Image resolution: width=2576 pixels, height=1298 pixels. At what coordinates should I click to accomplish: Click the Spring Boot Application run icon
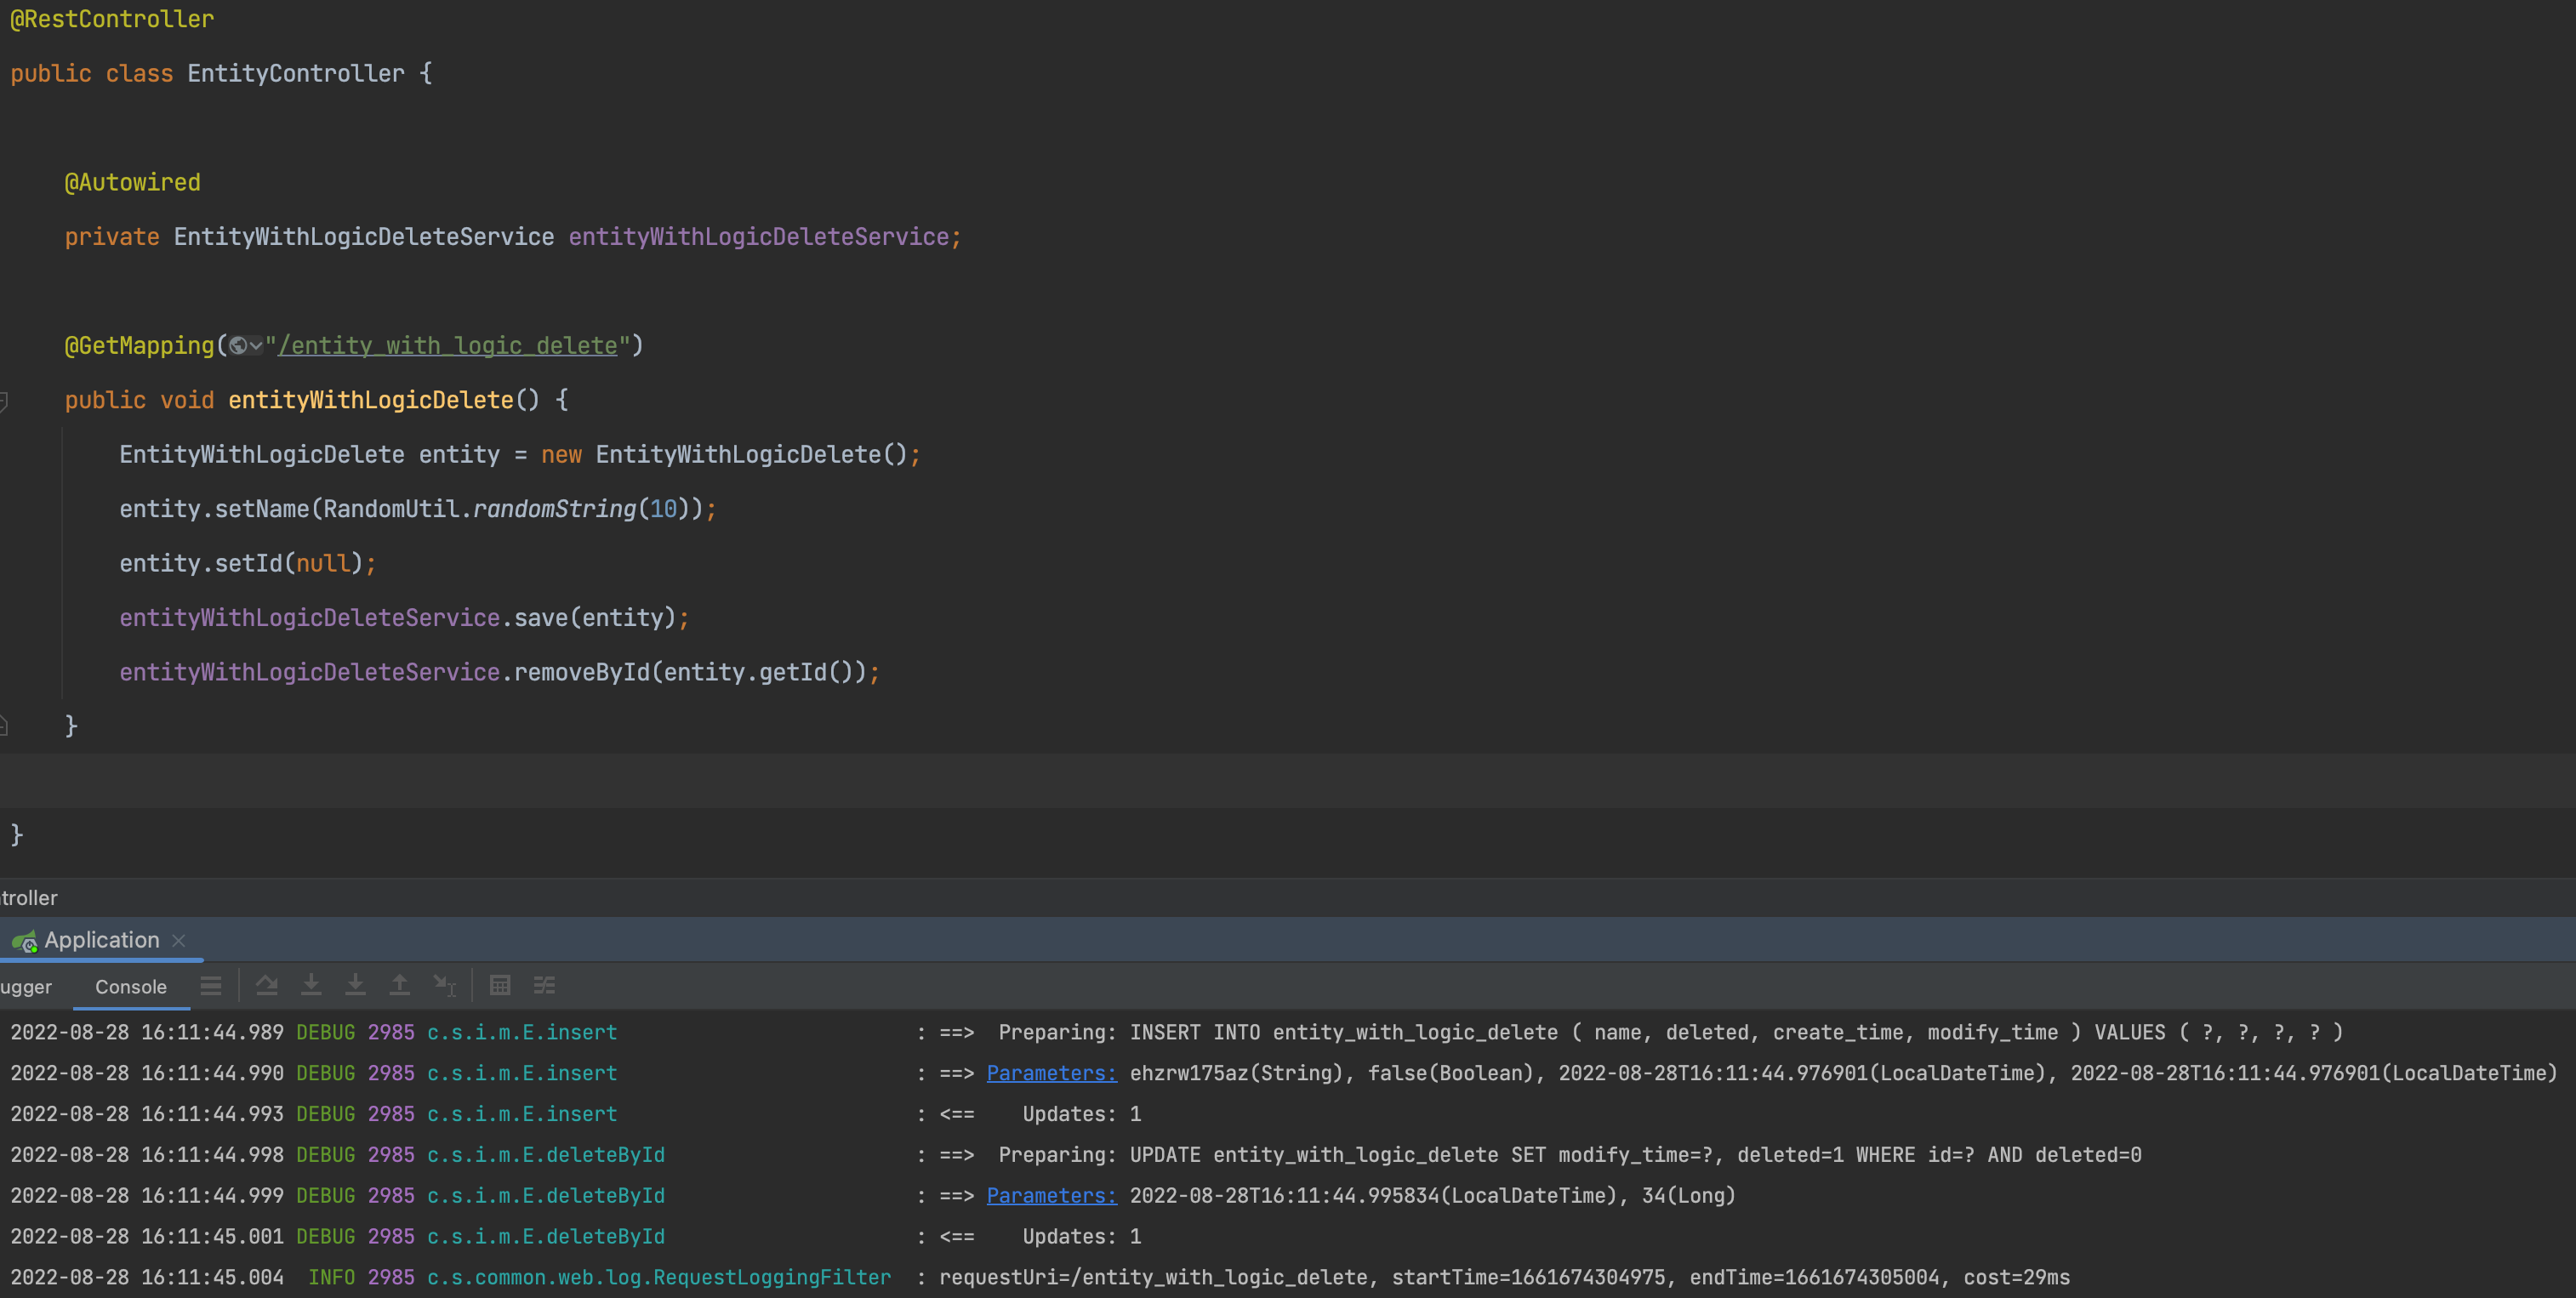[24, 941]
